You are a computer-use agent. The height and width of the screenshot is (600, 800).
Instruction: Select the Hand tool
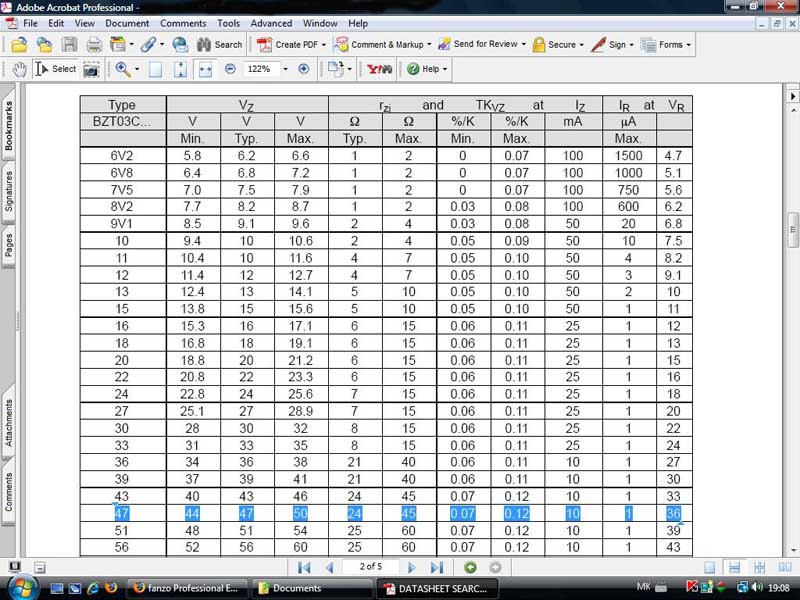coord(19,69)
